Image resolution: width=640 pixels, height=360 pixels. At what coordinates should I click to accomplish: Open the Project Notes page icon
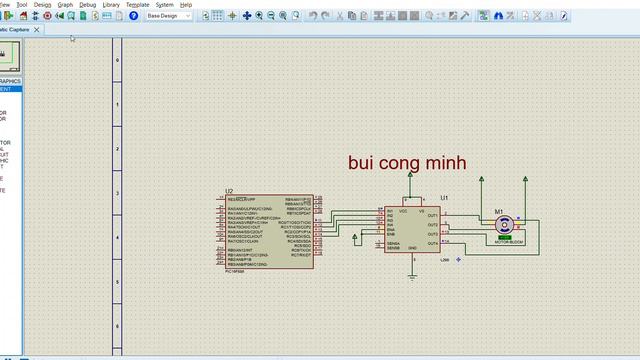click(119, 16)
